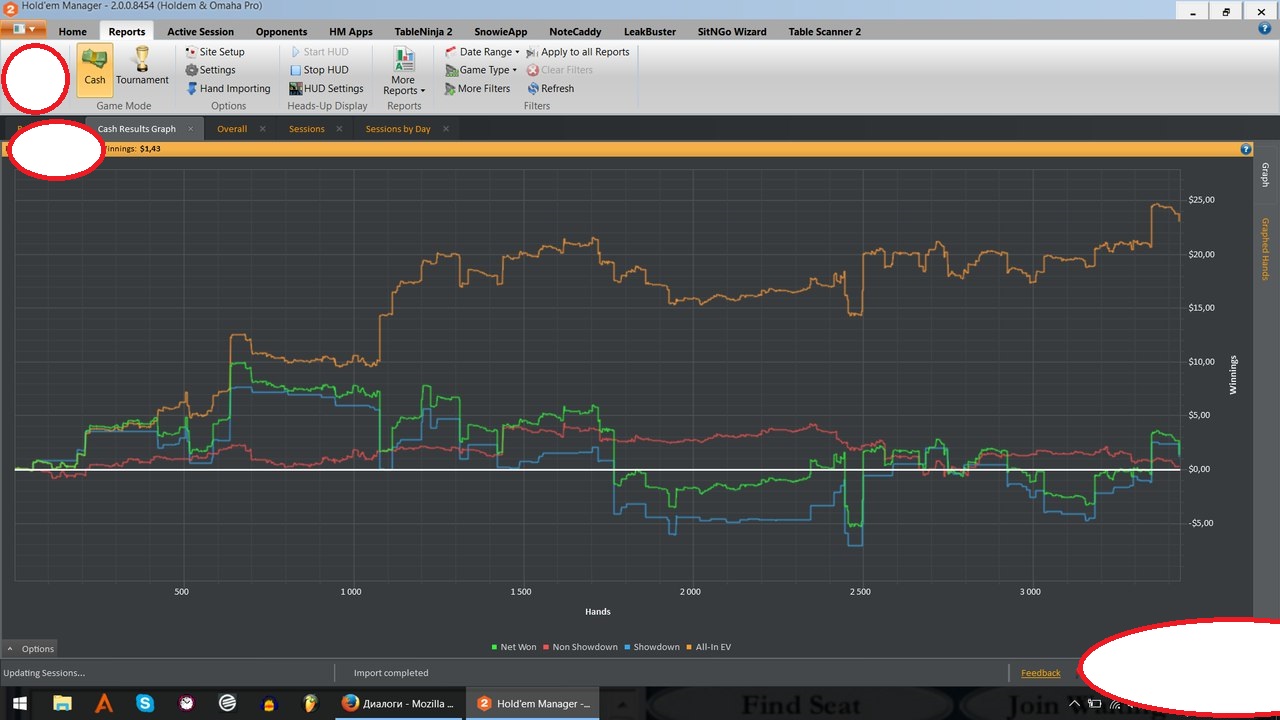Click the Import completed status text
The width and height of the screenshot is (1280, 720).
(x=391, y=673)
